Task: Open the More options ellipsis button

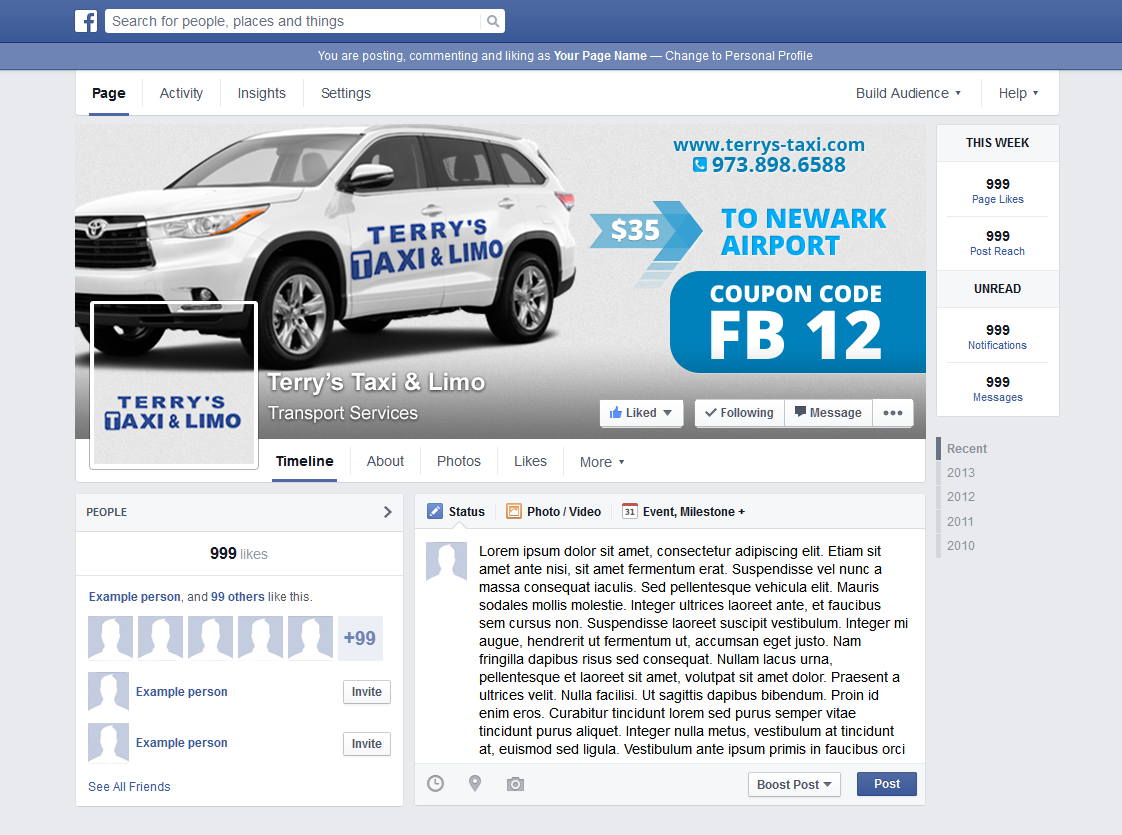Action: coord(892,412)
